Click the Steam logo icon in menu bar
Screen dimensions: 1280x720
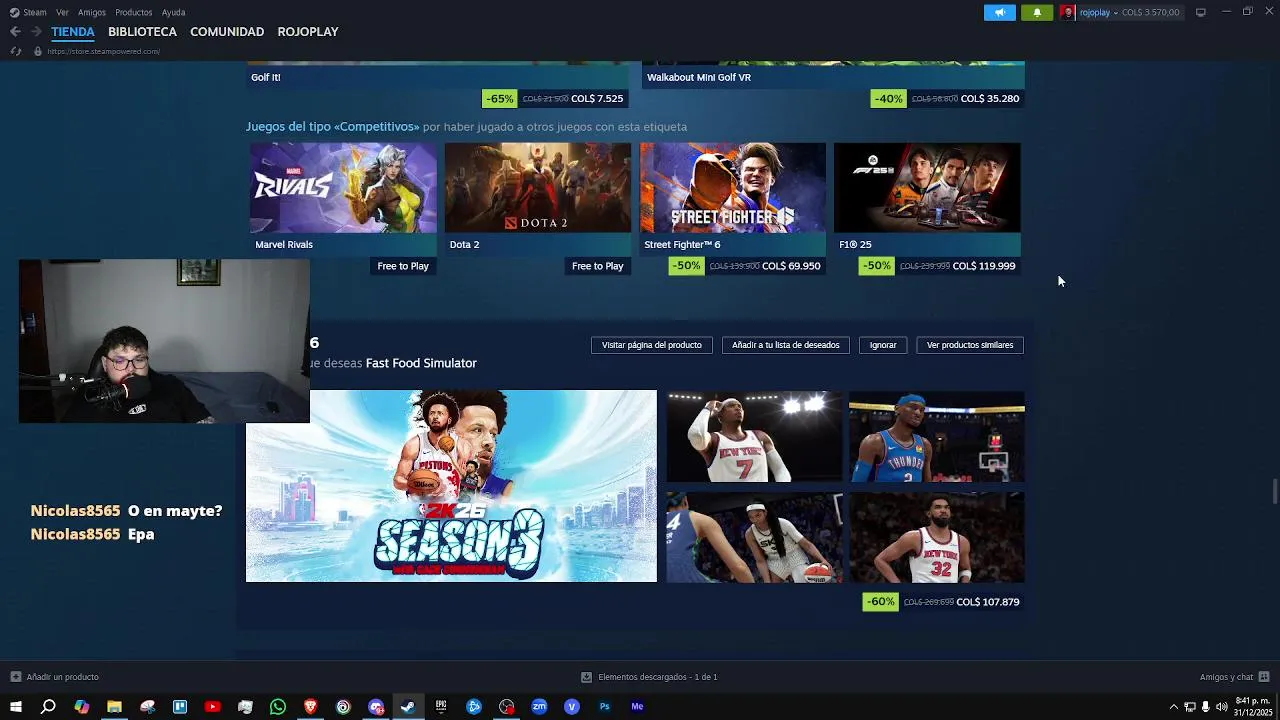click(x=14, y=12)
